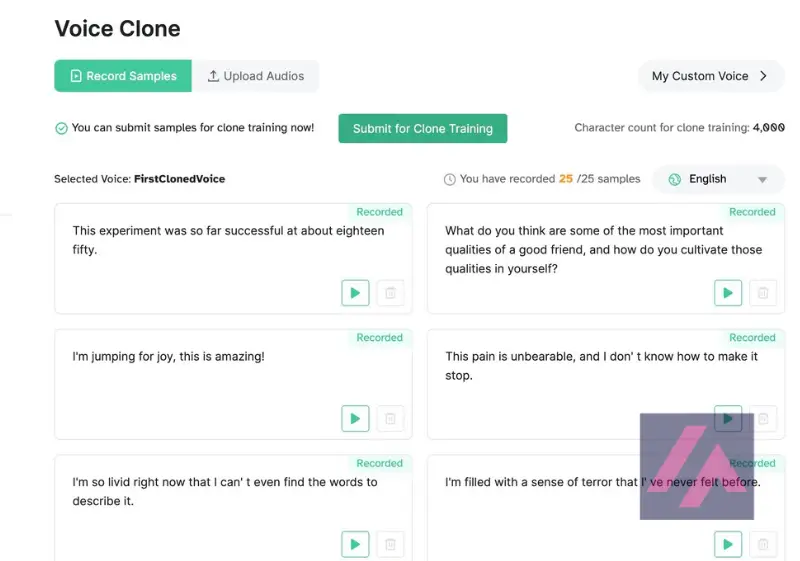Play the 'sense of terror' sample

[x=728, y=544]
